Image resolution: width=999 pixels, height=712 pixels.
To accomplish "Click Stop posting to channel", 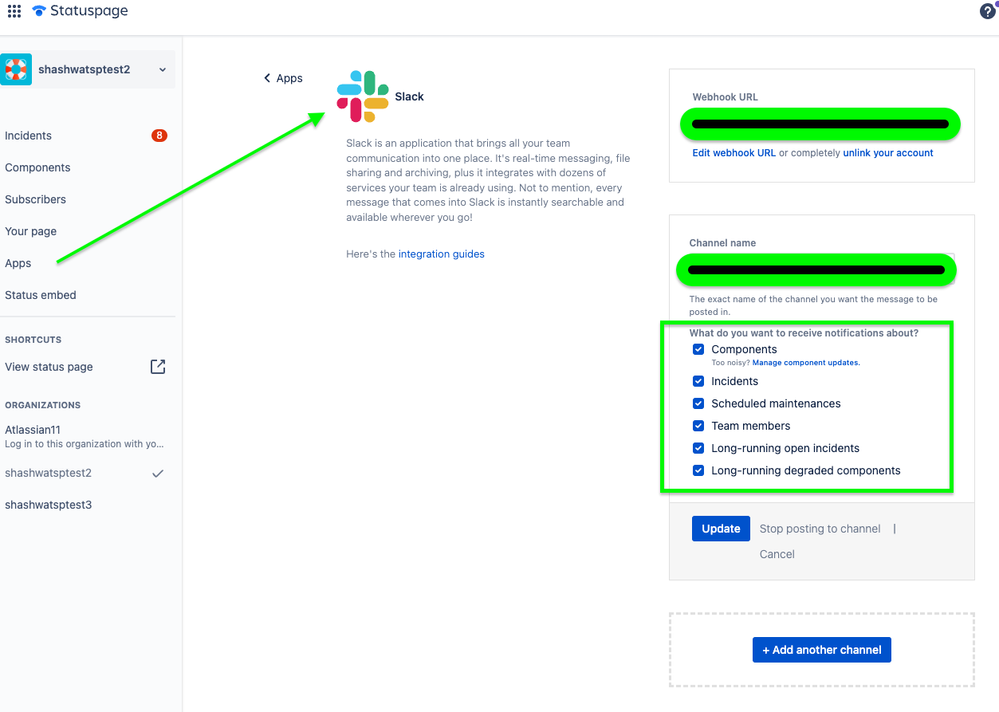I will click(819, 529).
